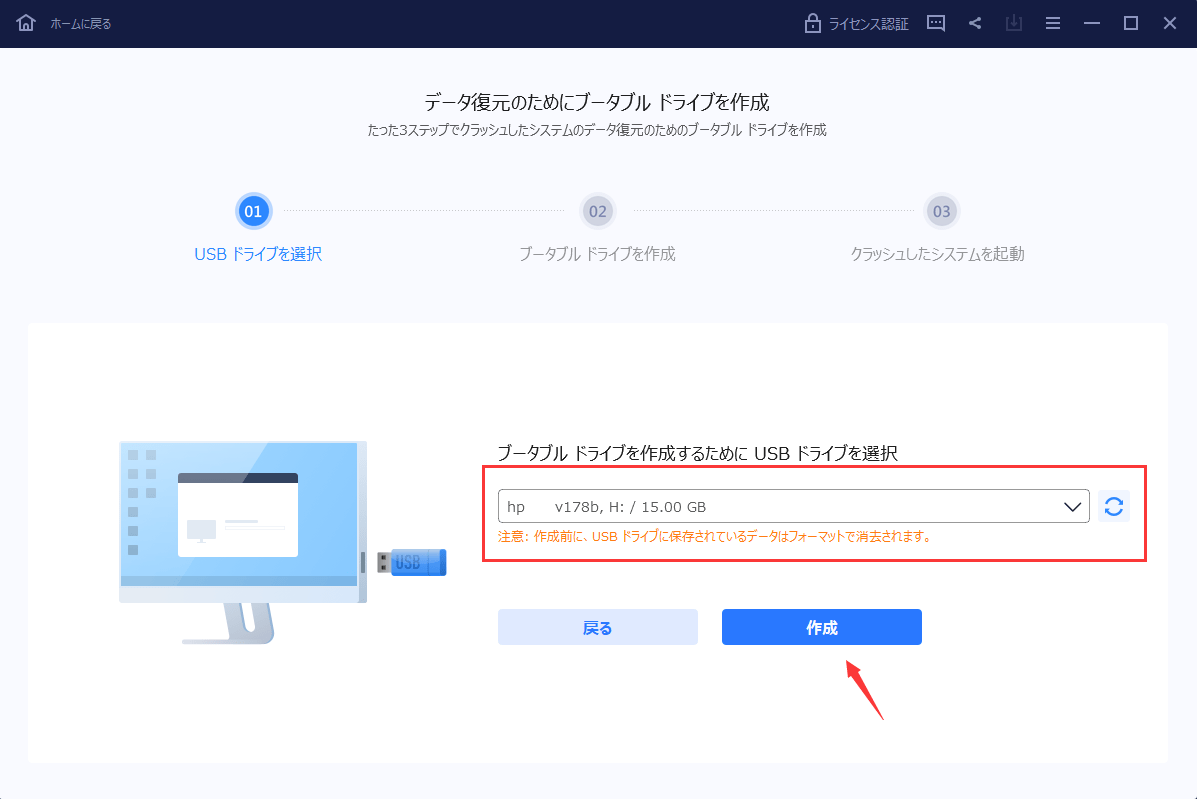Screen dimensions: 1197x799
Task: Refresh the USB drive list
Action: [1114, 506]
